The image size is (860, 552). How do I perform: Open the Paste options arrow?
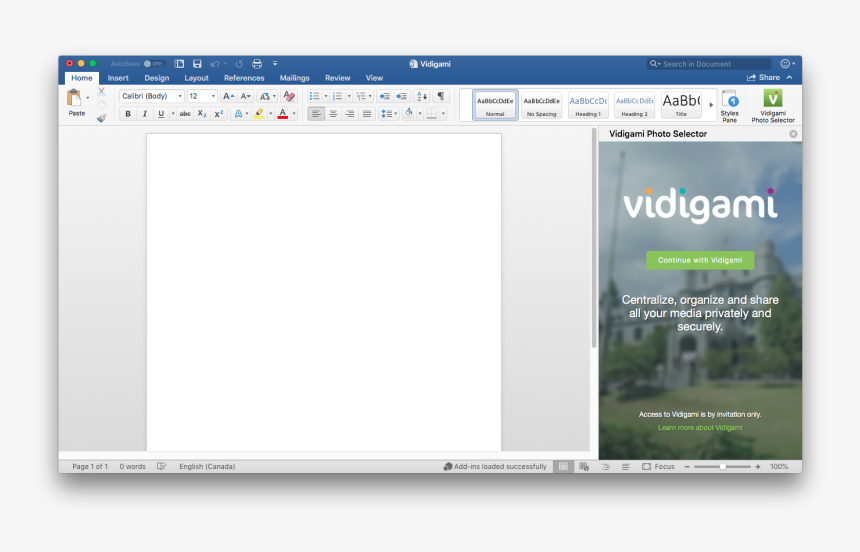coord(88,98)
